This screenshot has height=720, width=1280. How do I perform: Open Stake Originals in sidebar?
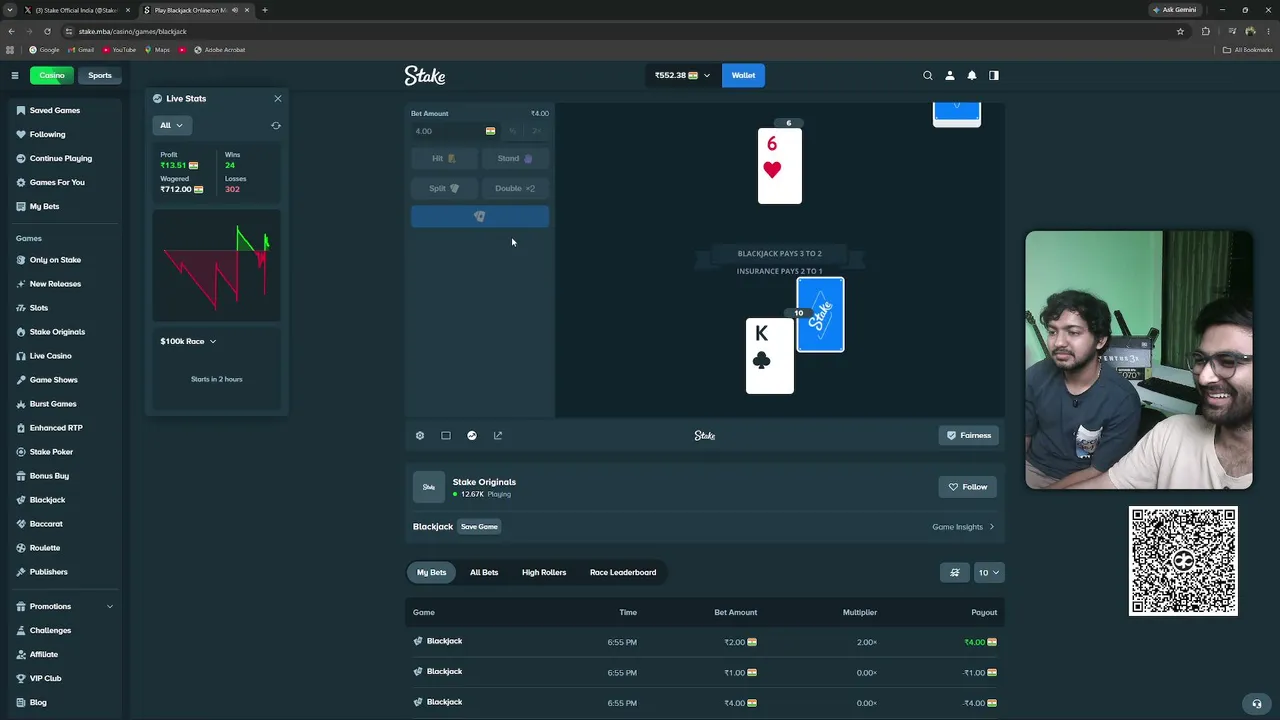point(62,332)
